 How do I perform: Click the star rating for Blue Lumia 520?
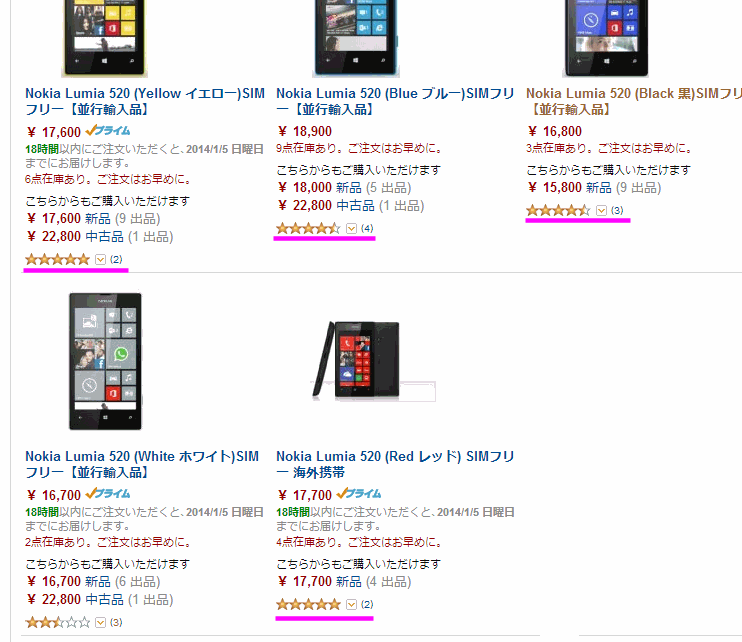pos(308,229)
